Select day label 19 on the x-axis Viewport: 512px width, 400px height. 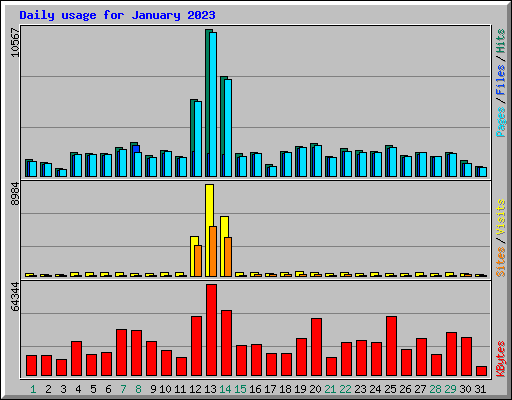pos(300,389)
